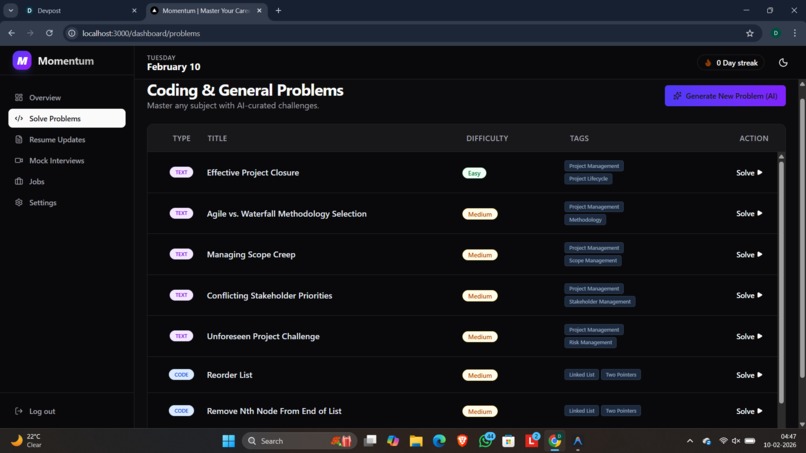
Task: Click the 0 Day streak badge
Action: point(730,63)
